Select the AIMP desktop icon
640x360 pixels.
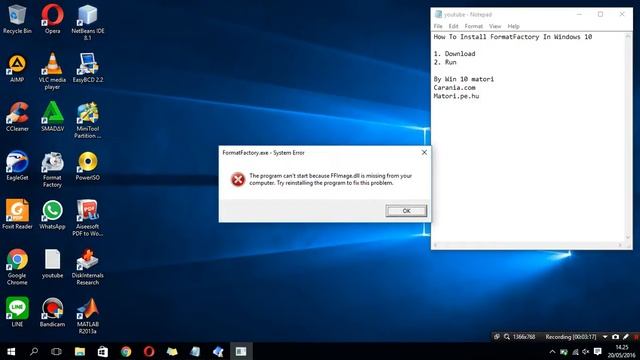coord(17,68)
